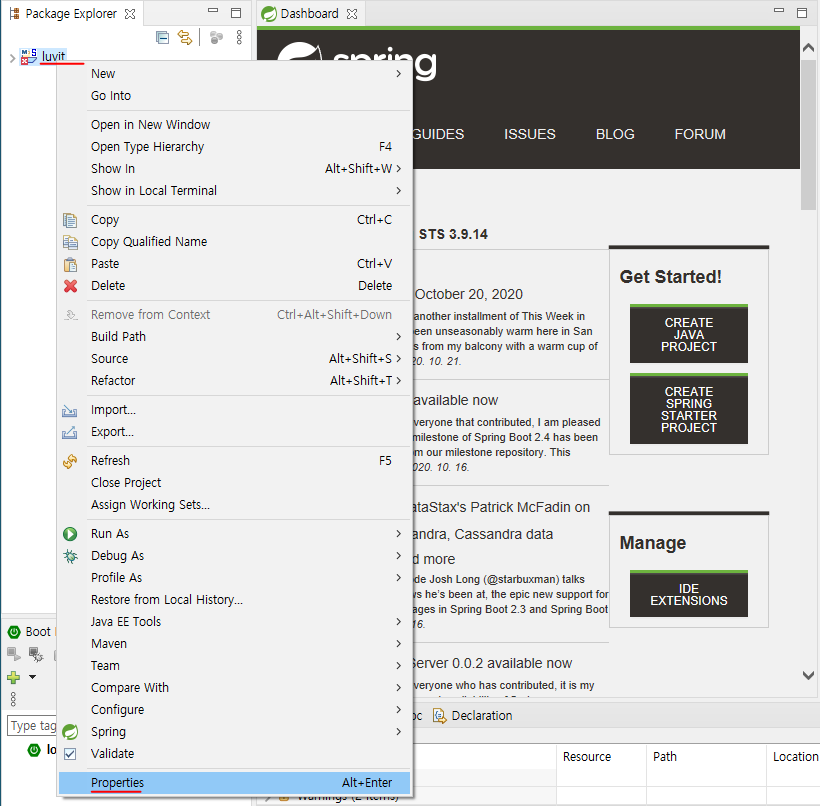Click Resource column header
Viewport: 820px width, 806px height.
pos(601,757)
